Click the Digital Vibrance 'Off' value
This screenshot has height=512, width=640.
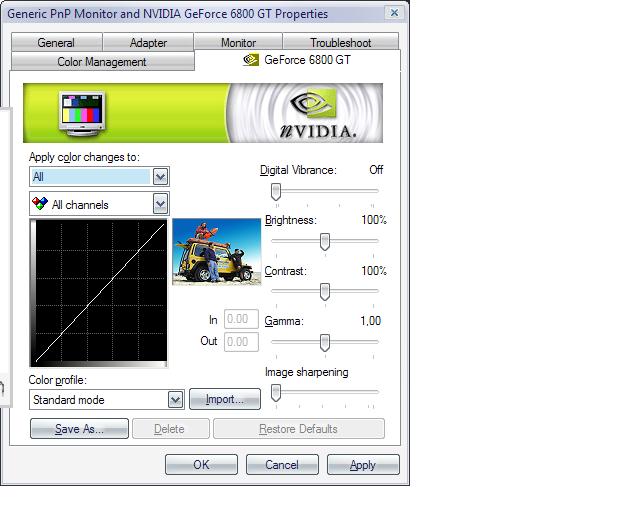point(376,170)
